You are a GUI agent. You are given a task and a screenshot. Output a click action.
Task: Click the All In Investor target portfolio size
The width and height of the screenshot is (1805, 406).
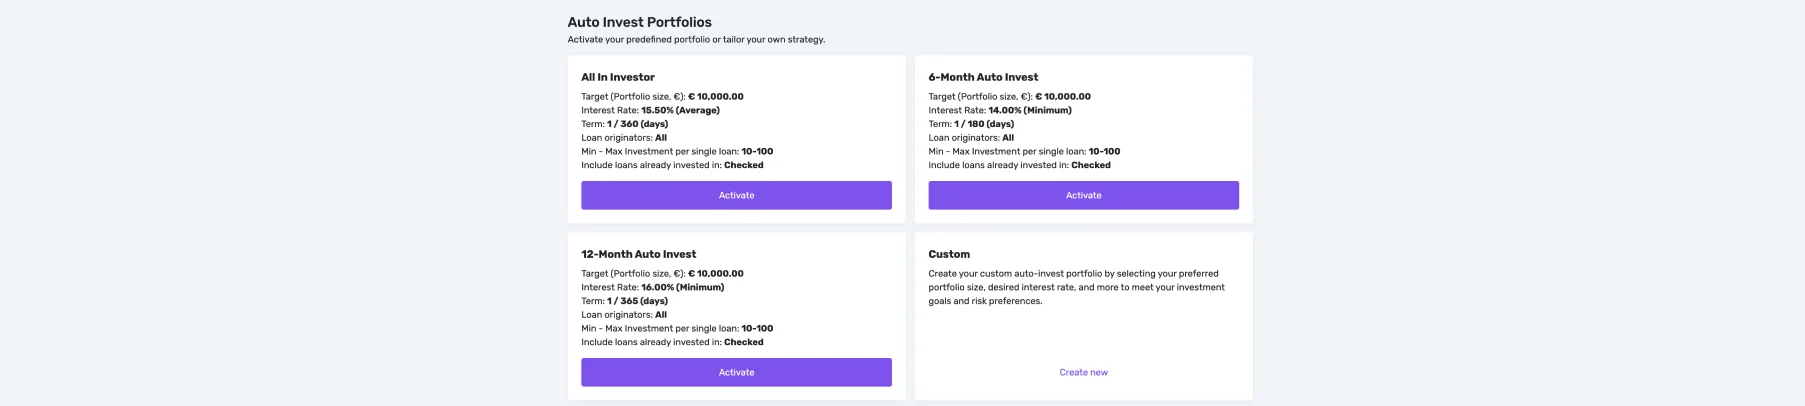click(715, 97)
